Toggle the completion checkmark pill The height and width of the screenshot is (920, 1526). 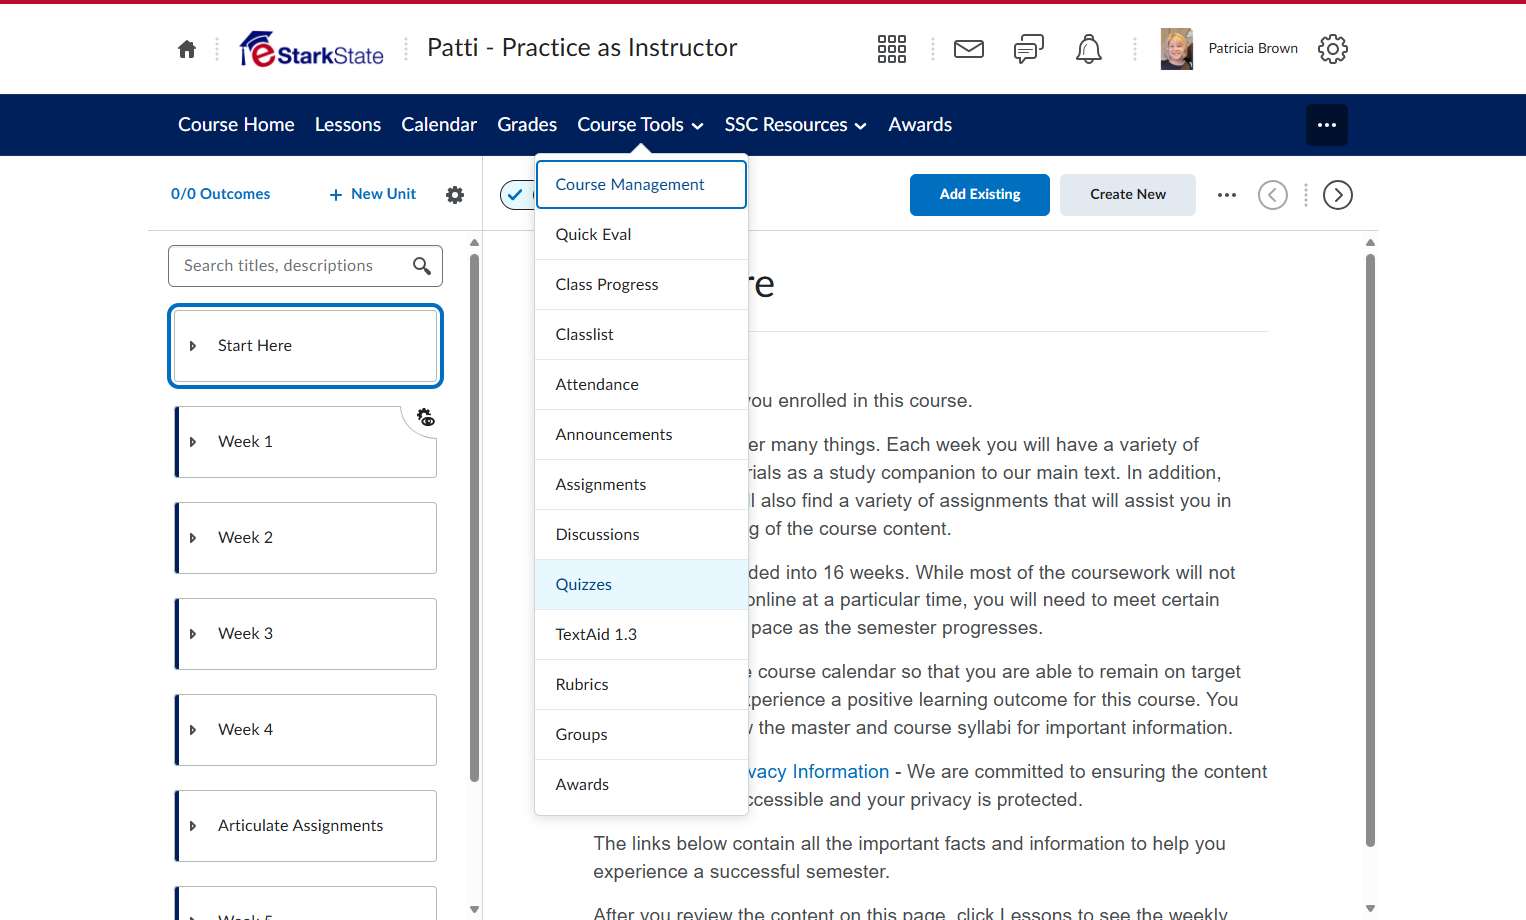[517, 195]
